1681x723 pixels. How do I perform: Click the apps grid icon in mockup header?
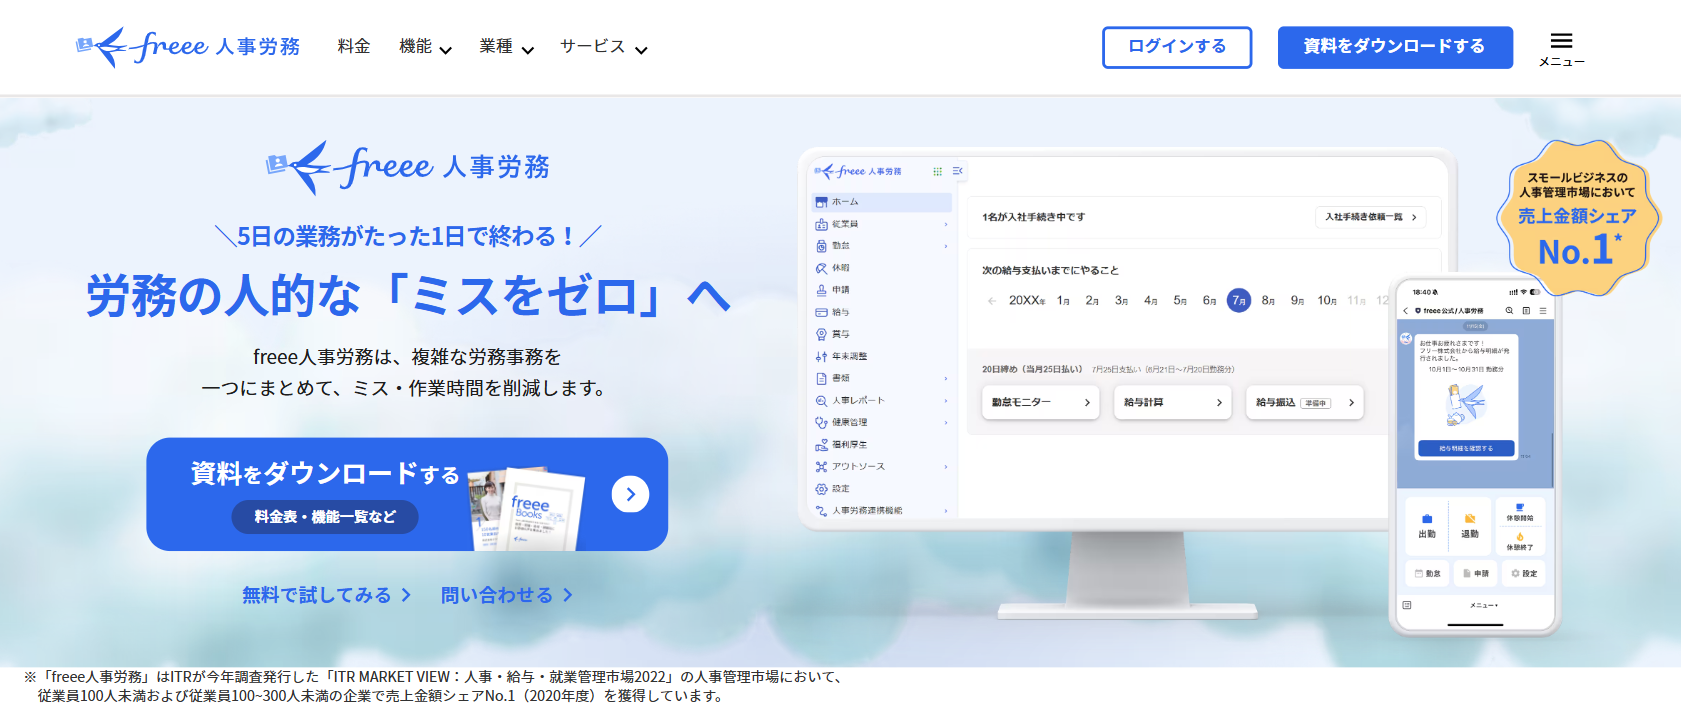pyautogui.click(x=937, y=172)
